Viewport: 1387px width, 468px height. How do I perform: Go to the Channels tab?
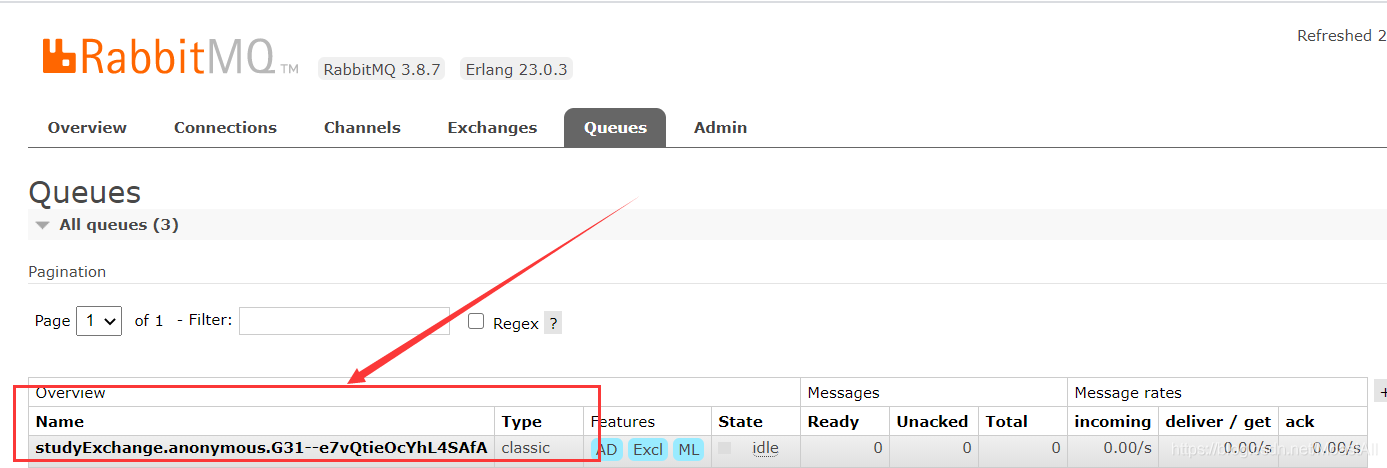pos(362,128)
